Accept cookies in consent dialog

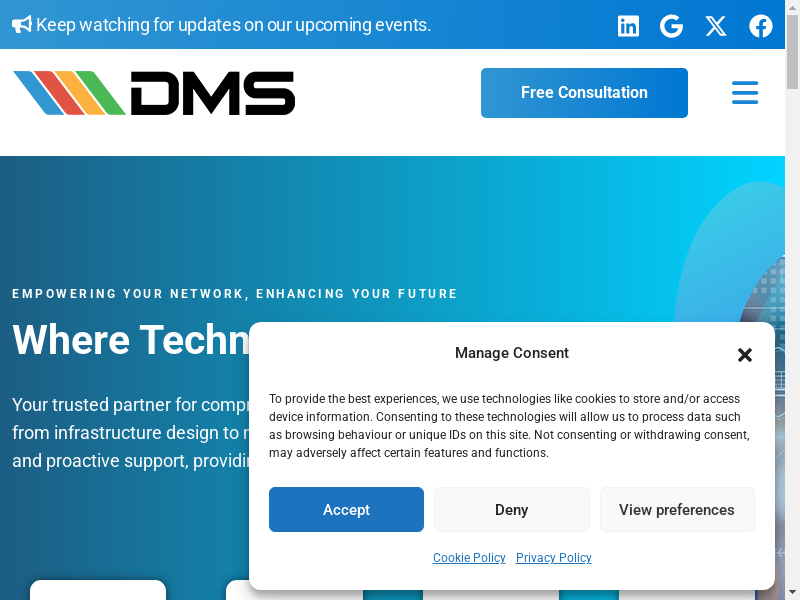[346, 510]
